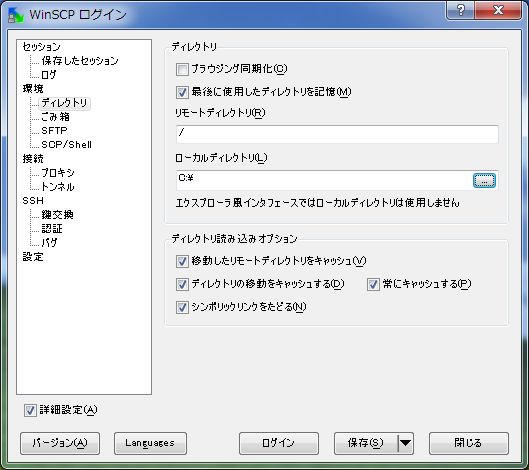The height and width of the screenshot is (470, 529).
Task: Disable the 詳細設定 checkbox
Action: [x=30, y=410]
